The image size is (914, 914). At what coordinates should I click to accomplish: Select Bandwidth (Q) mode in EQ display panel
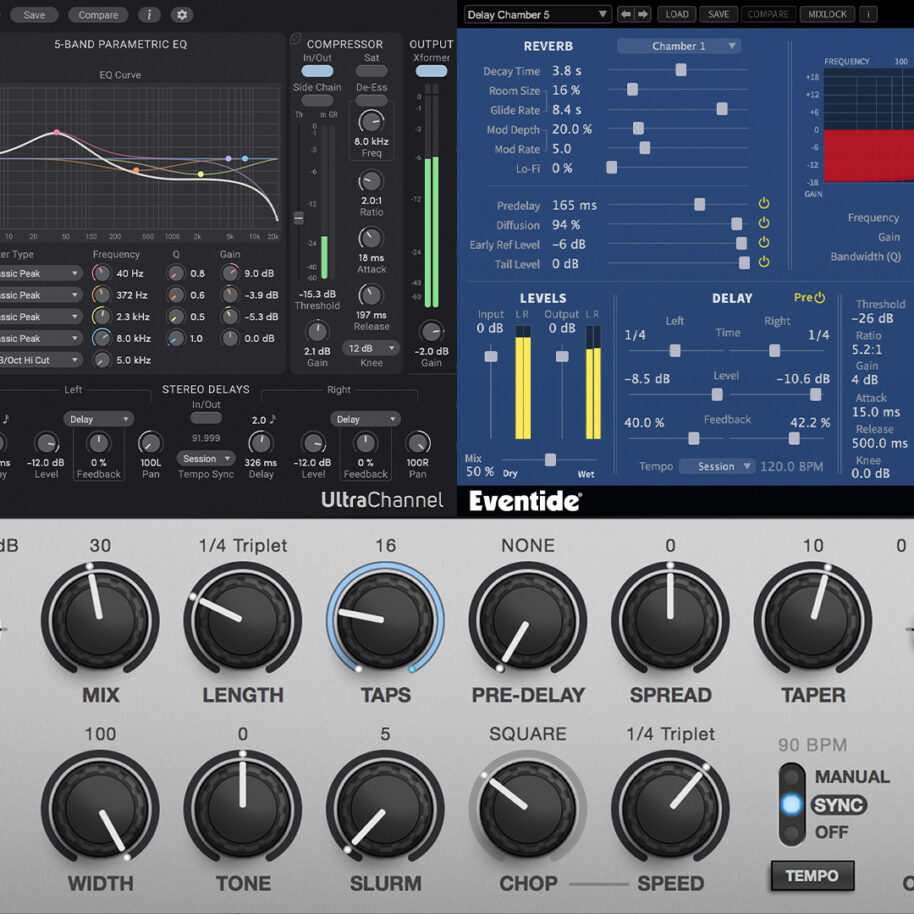pos(870,256)
